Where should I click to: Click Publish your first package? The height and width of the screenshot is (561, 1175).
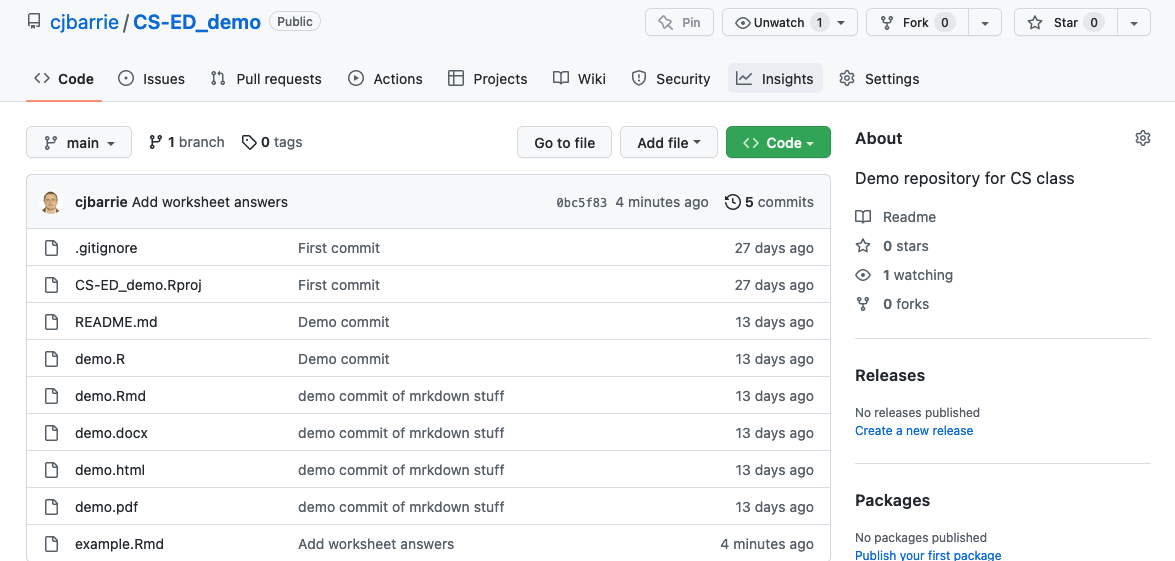coord(928,555)
